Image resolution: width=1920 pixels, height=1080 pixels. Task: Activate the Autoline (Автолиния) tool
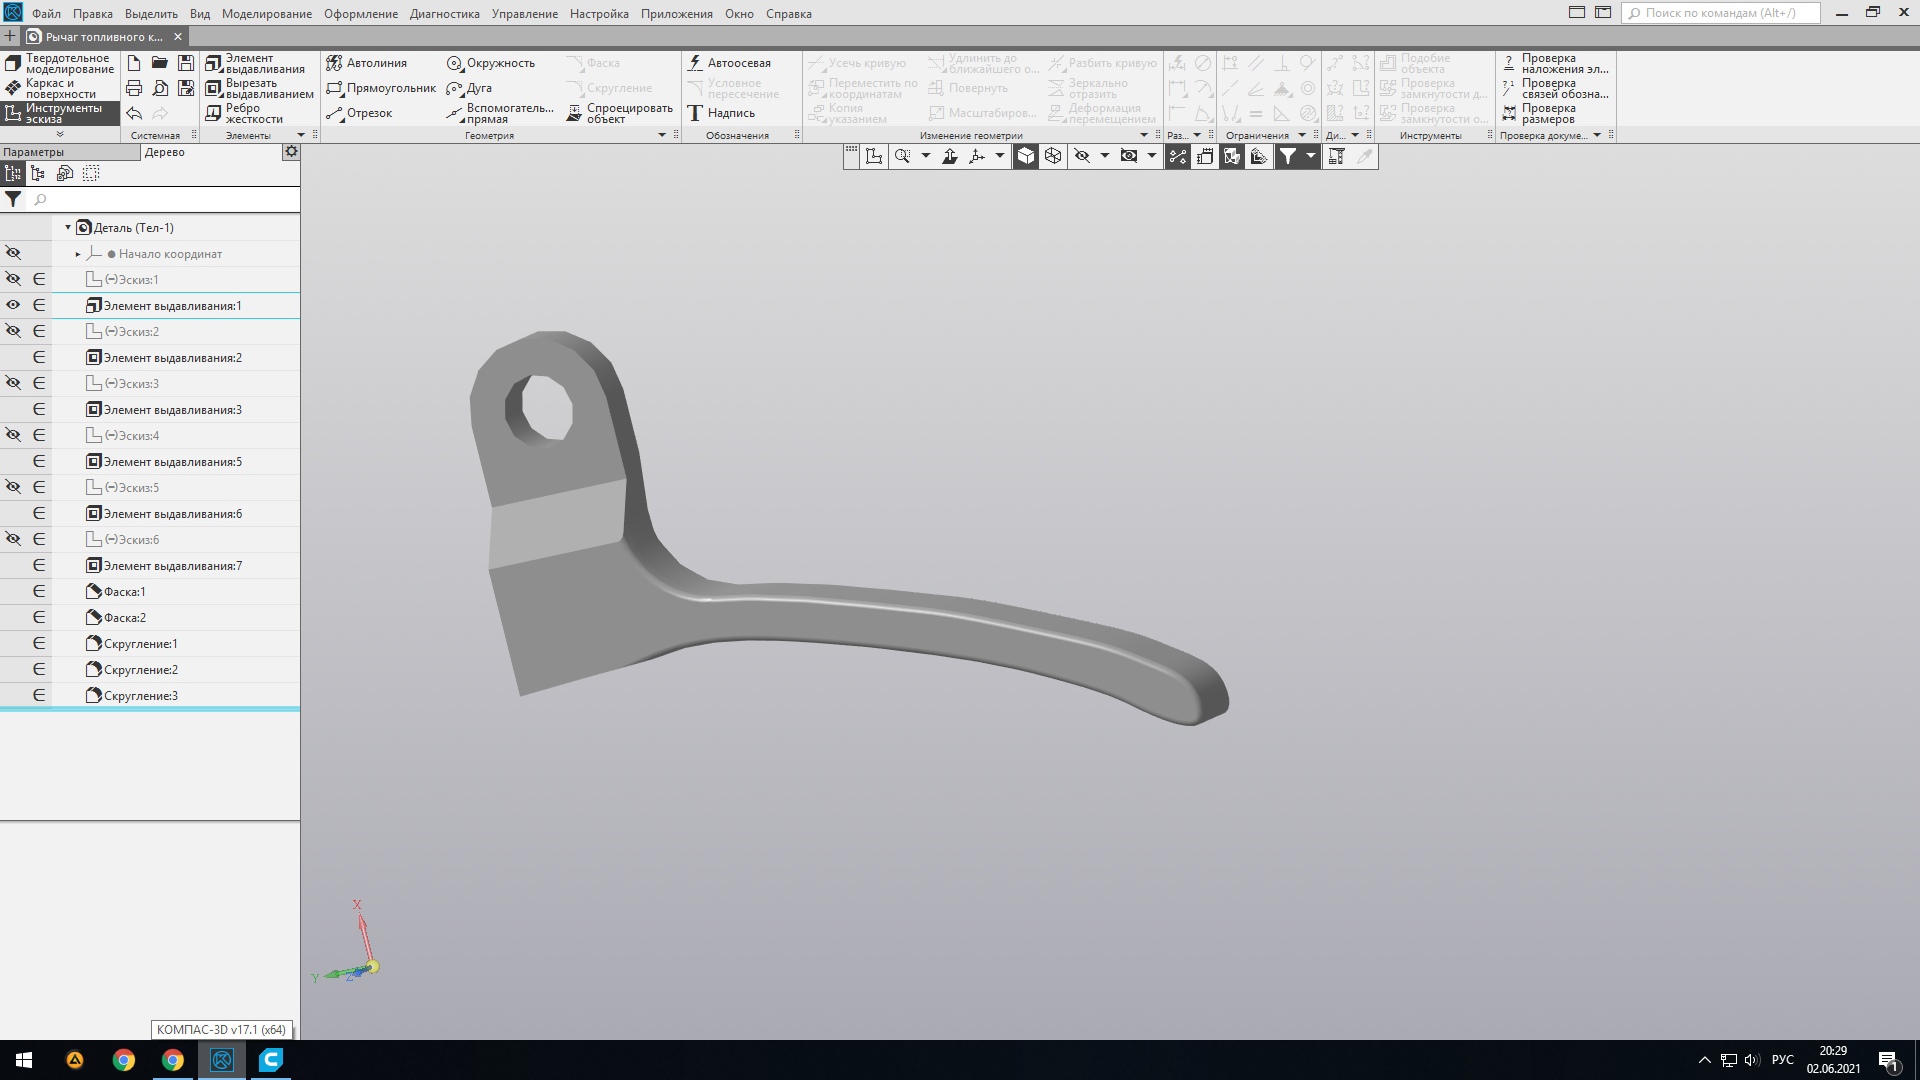coord(366,63)
